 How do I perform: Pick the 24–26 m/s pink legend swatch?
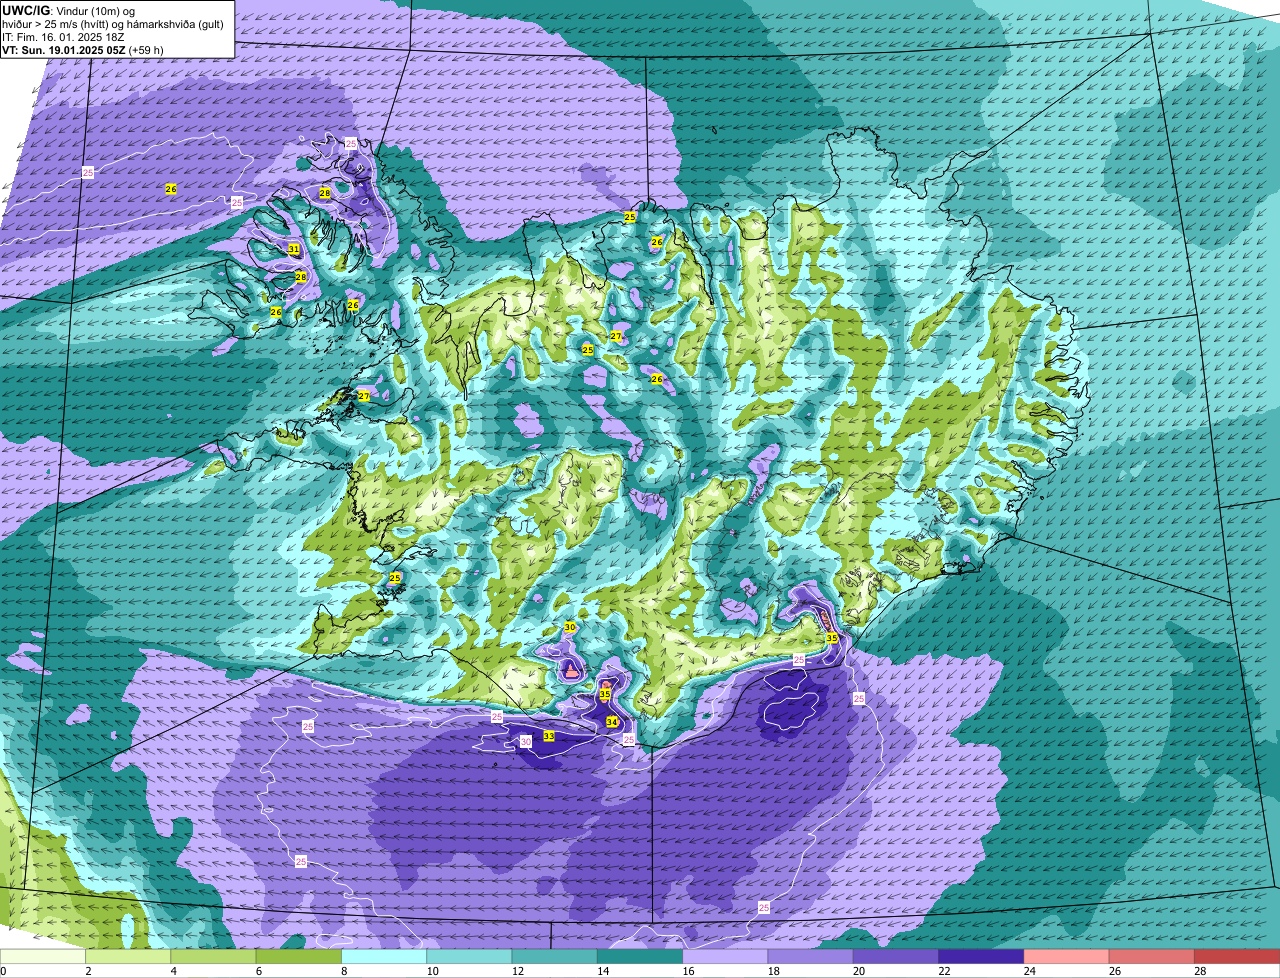pyautogui.click(x=1067, y=956)
